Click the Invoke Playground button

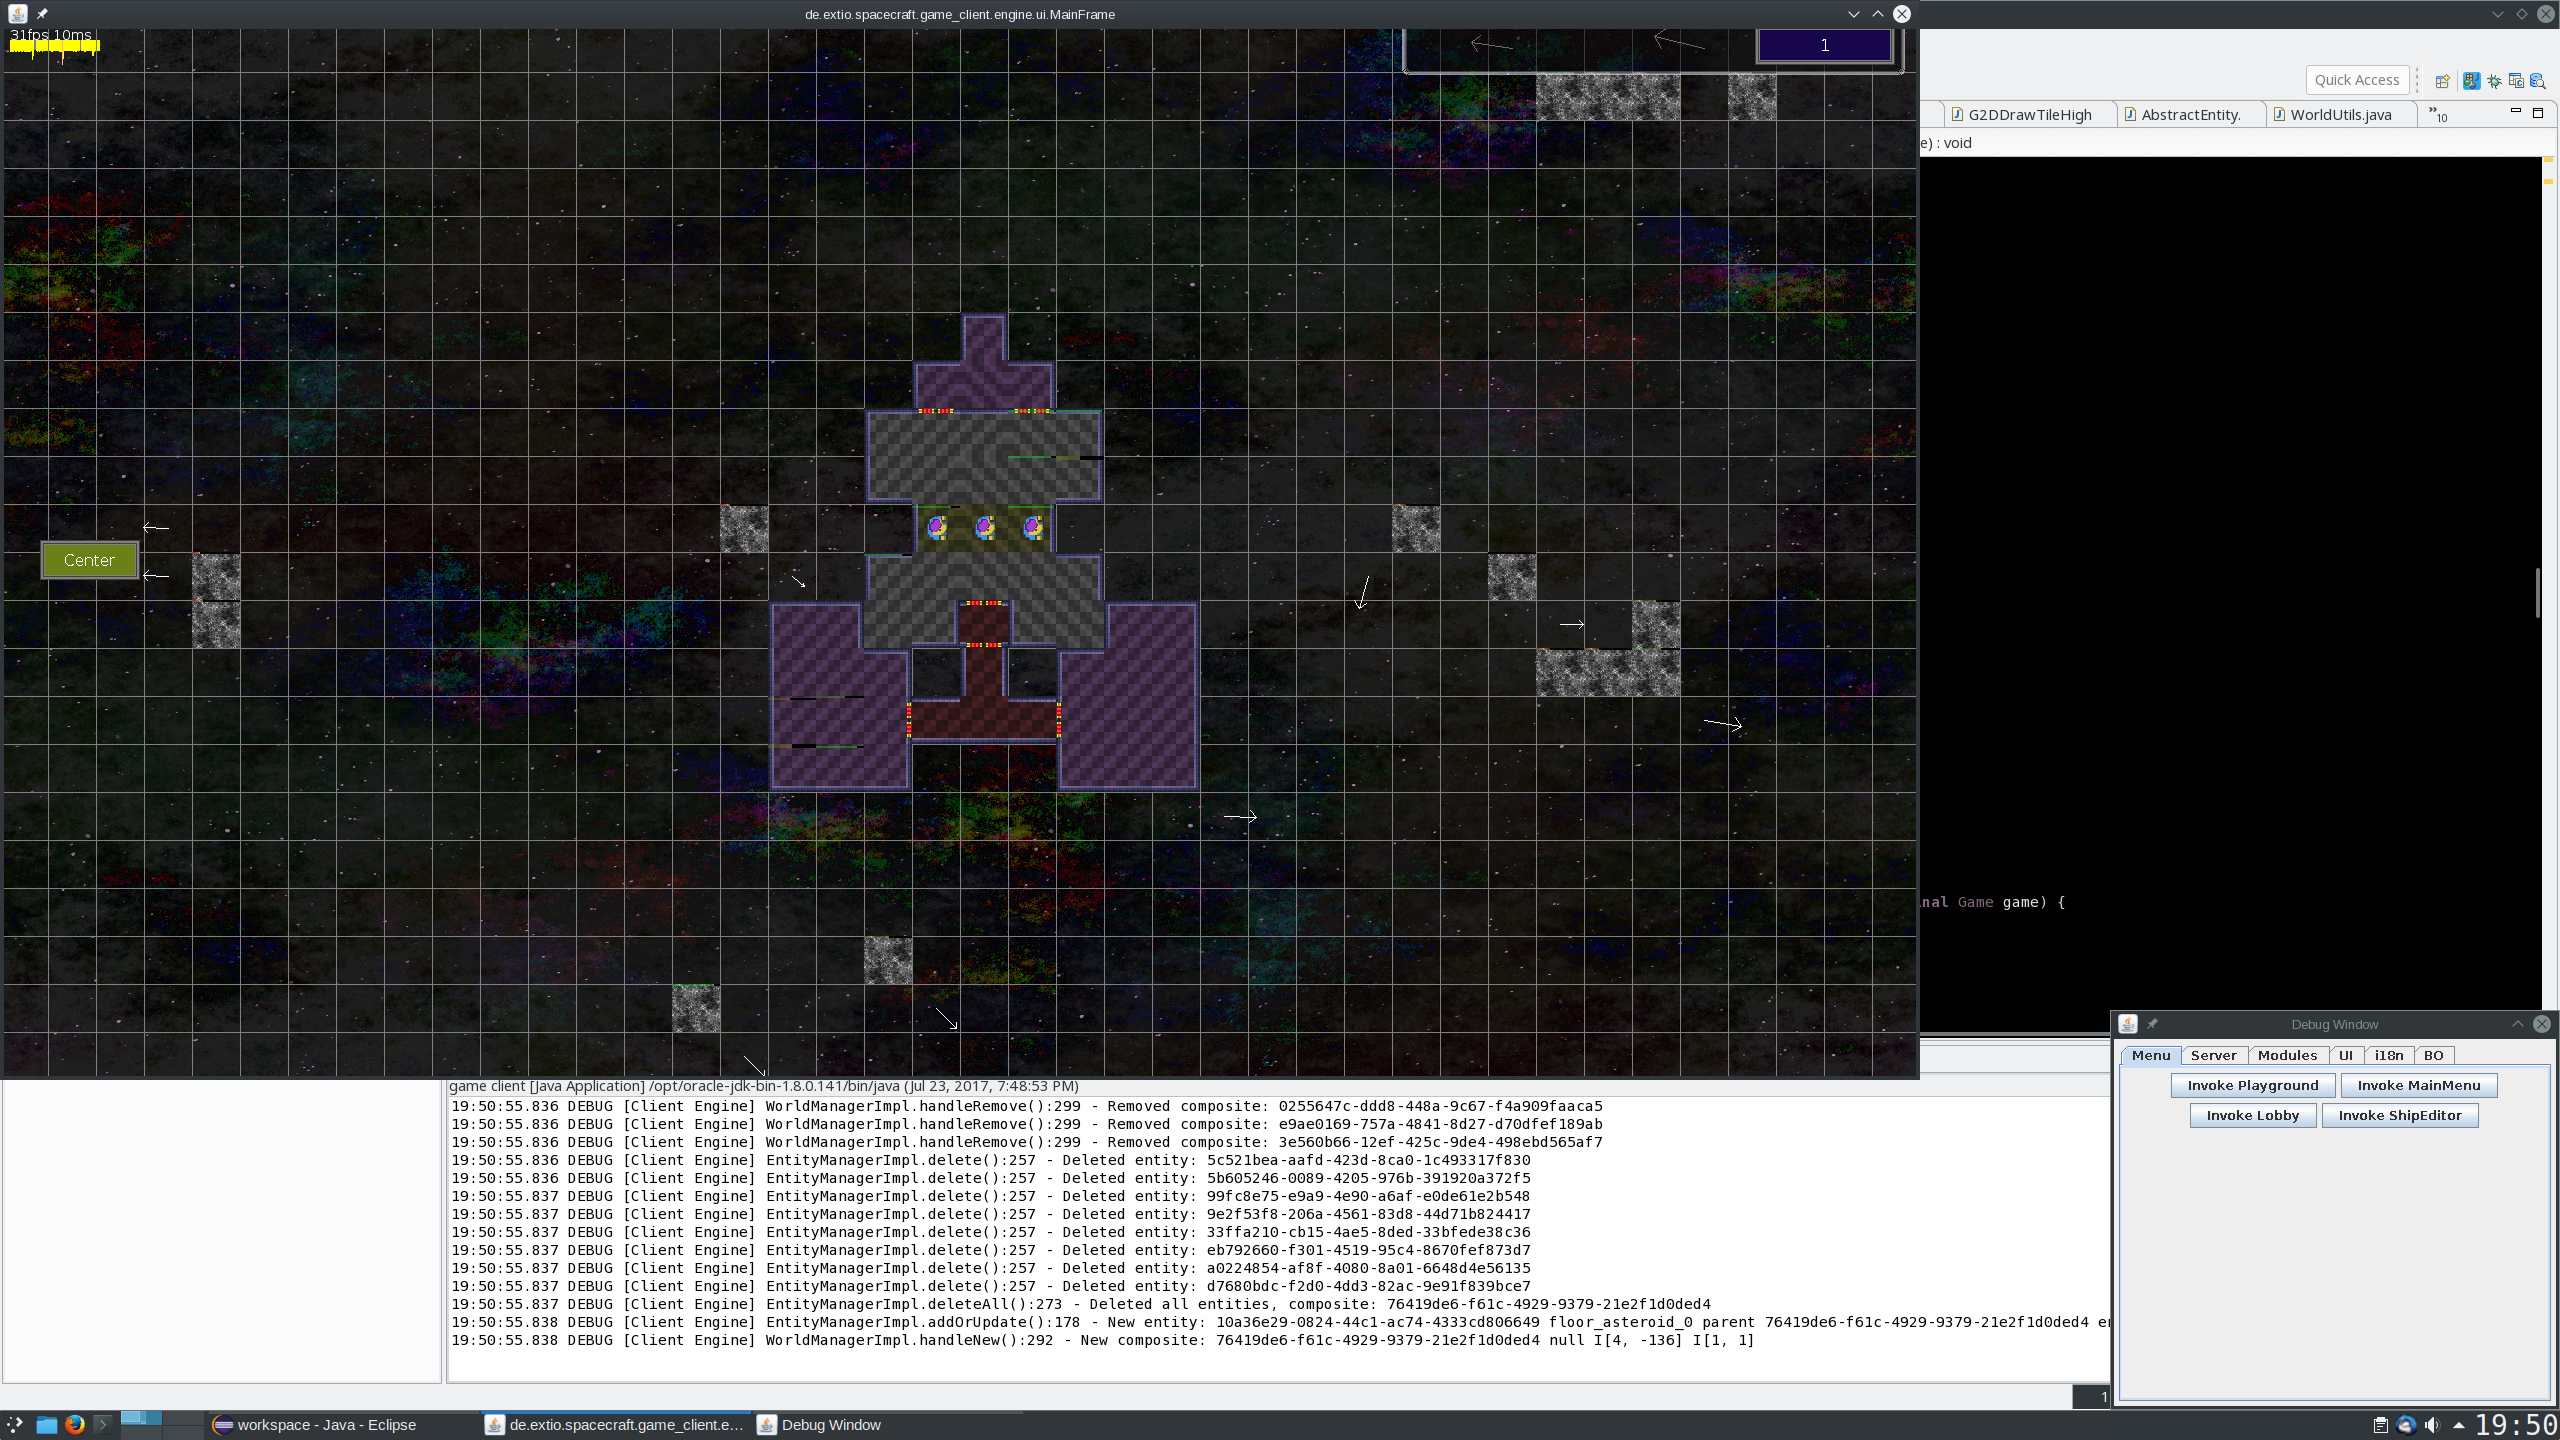coord(2252,1085)
